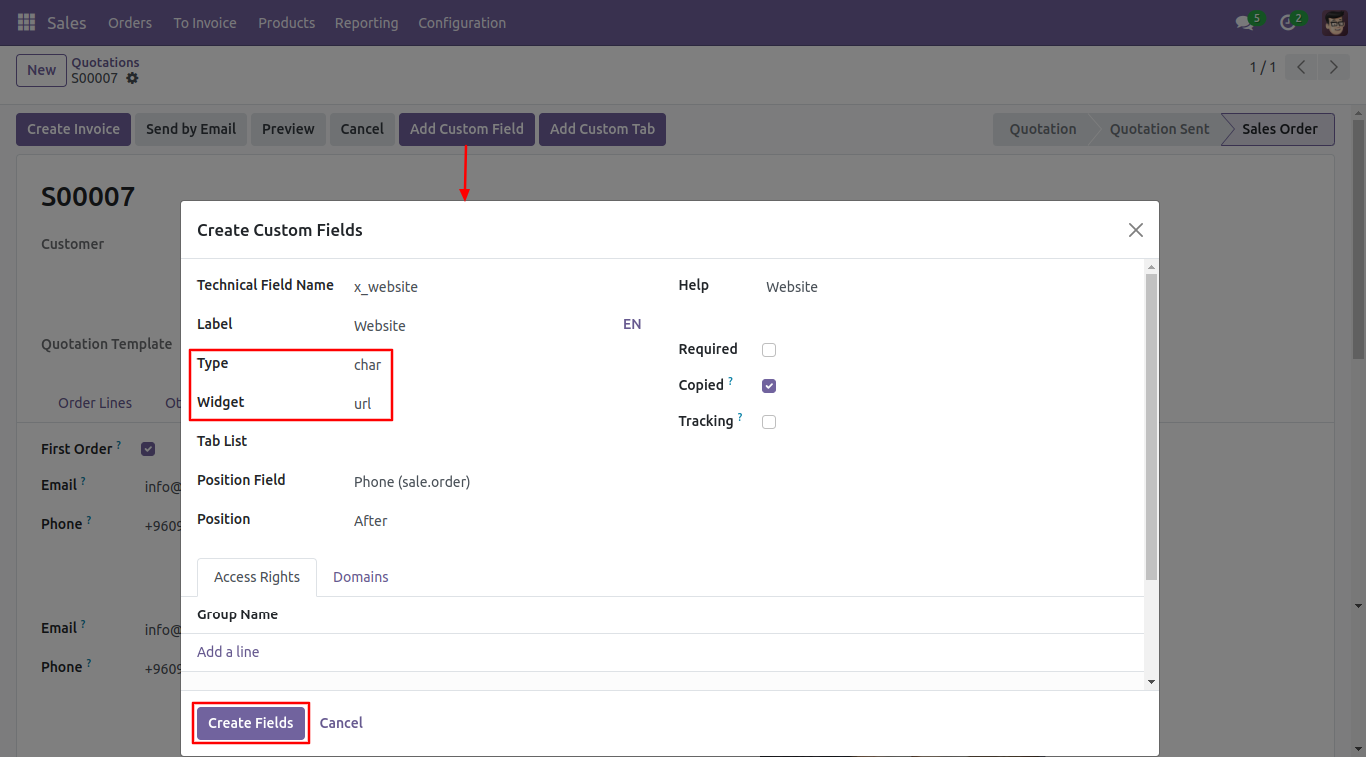
Task: Click Add a line link
Action: click(228, 652)
